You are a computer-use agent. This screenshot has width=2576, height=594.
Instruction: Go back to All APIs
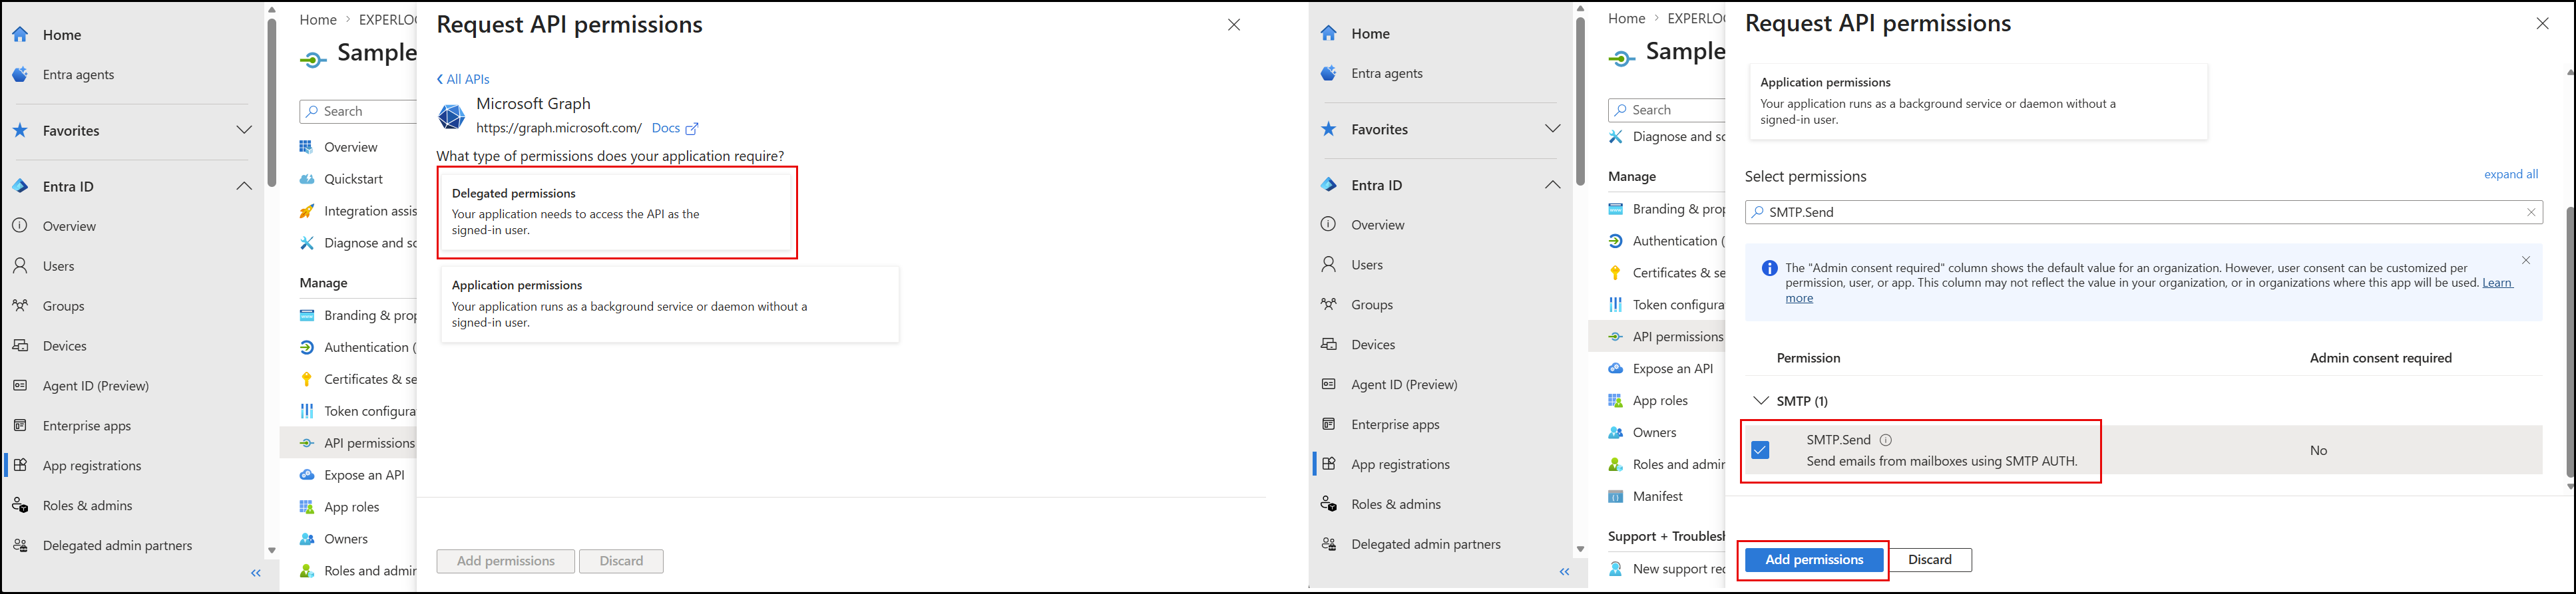click(x=463, y=79)
